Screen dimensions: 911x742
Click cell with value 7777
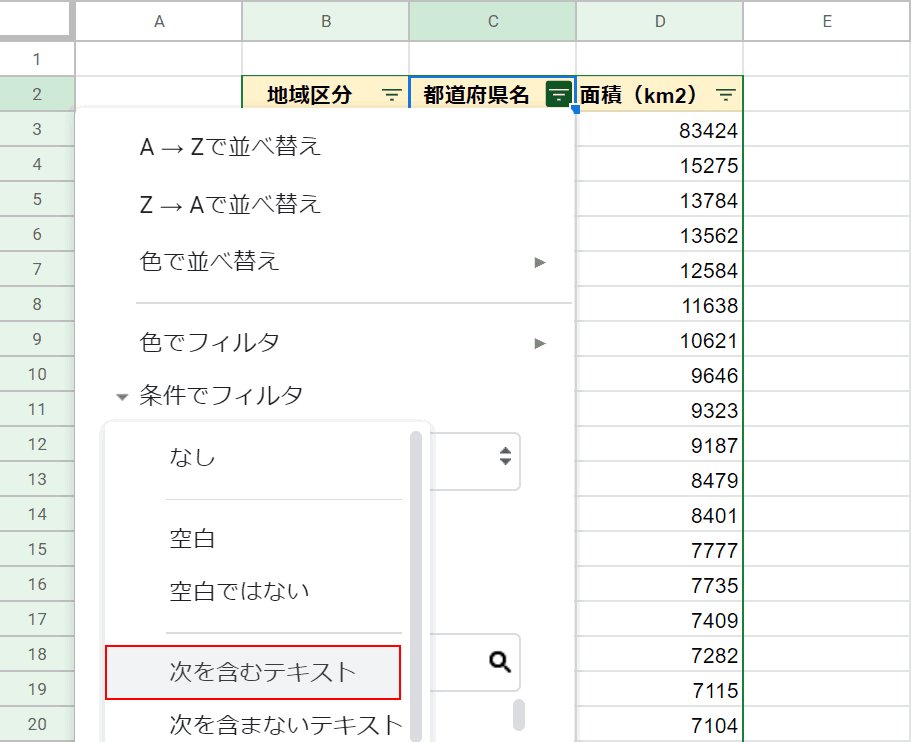coord(660,549)
